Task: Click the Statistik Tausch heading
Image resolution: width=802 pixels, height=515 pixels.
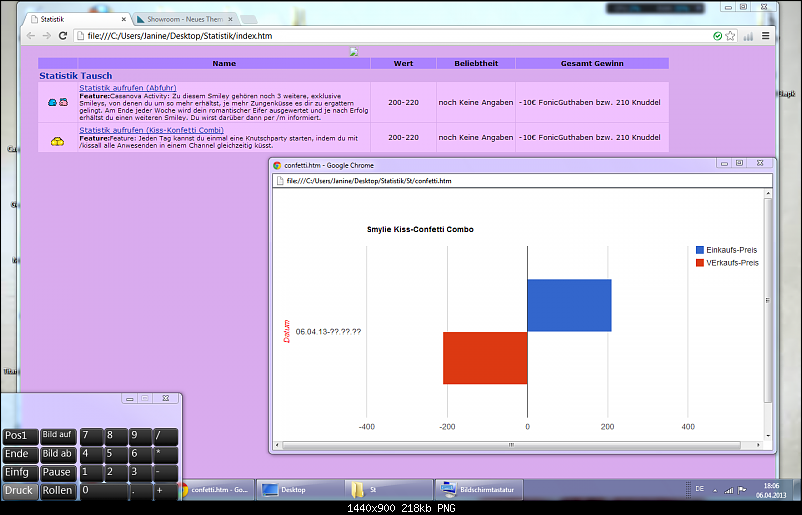Action: [x=76, y=76]
